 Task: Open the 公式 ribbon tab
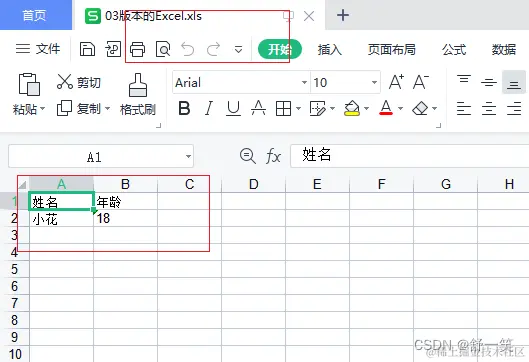(x=454, y=50)
